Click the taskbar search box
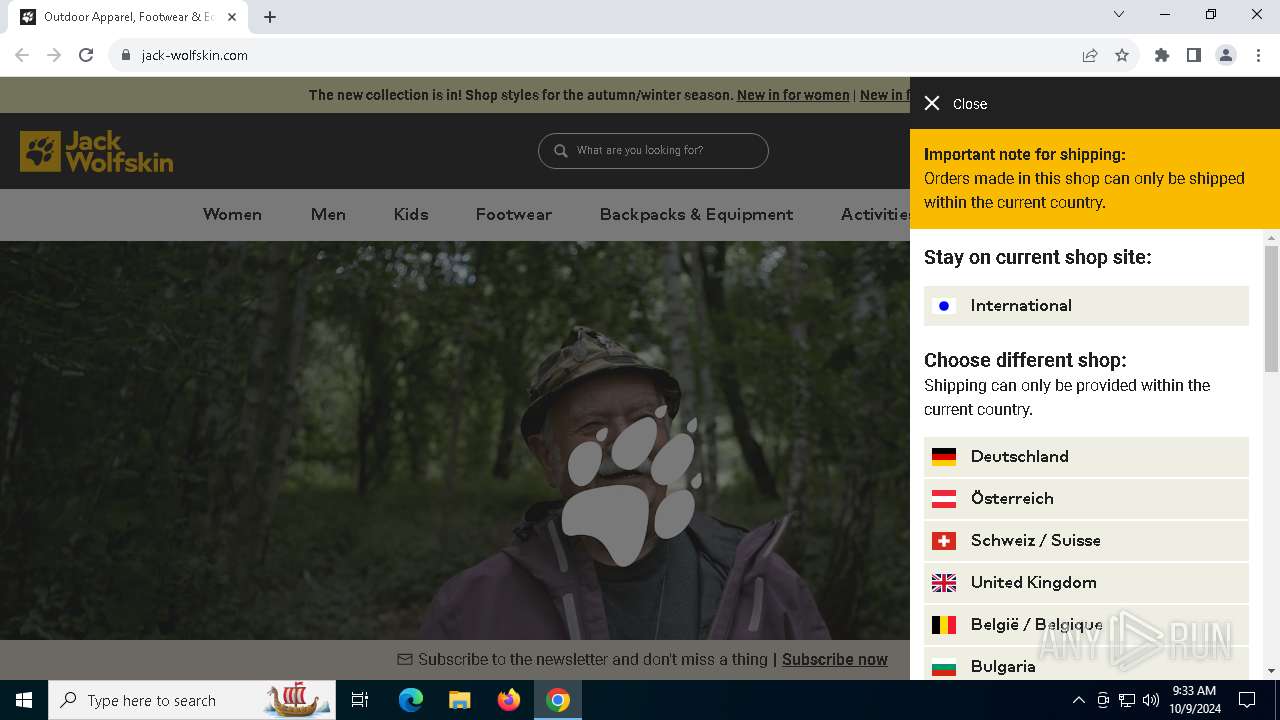 (x=192, y=700)
